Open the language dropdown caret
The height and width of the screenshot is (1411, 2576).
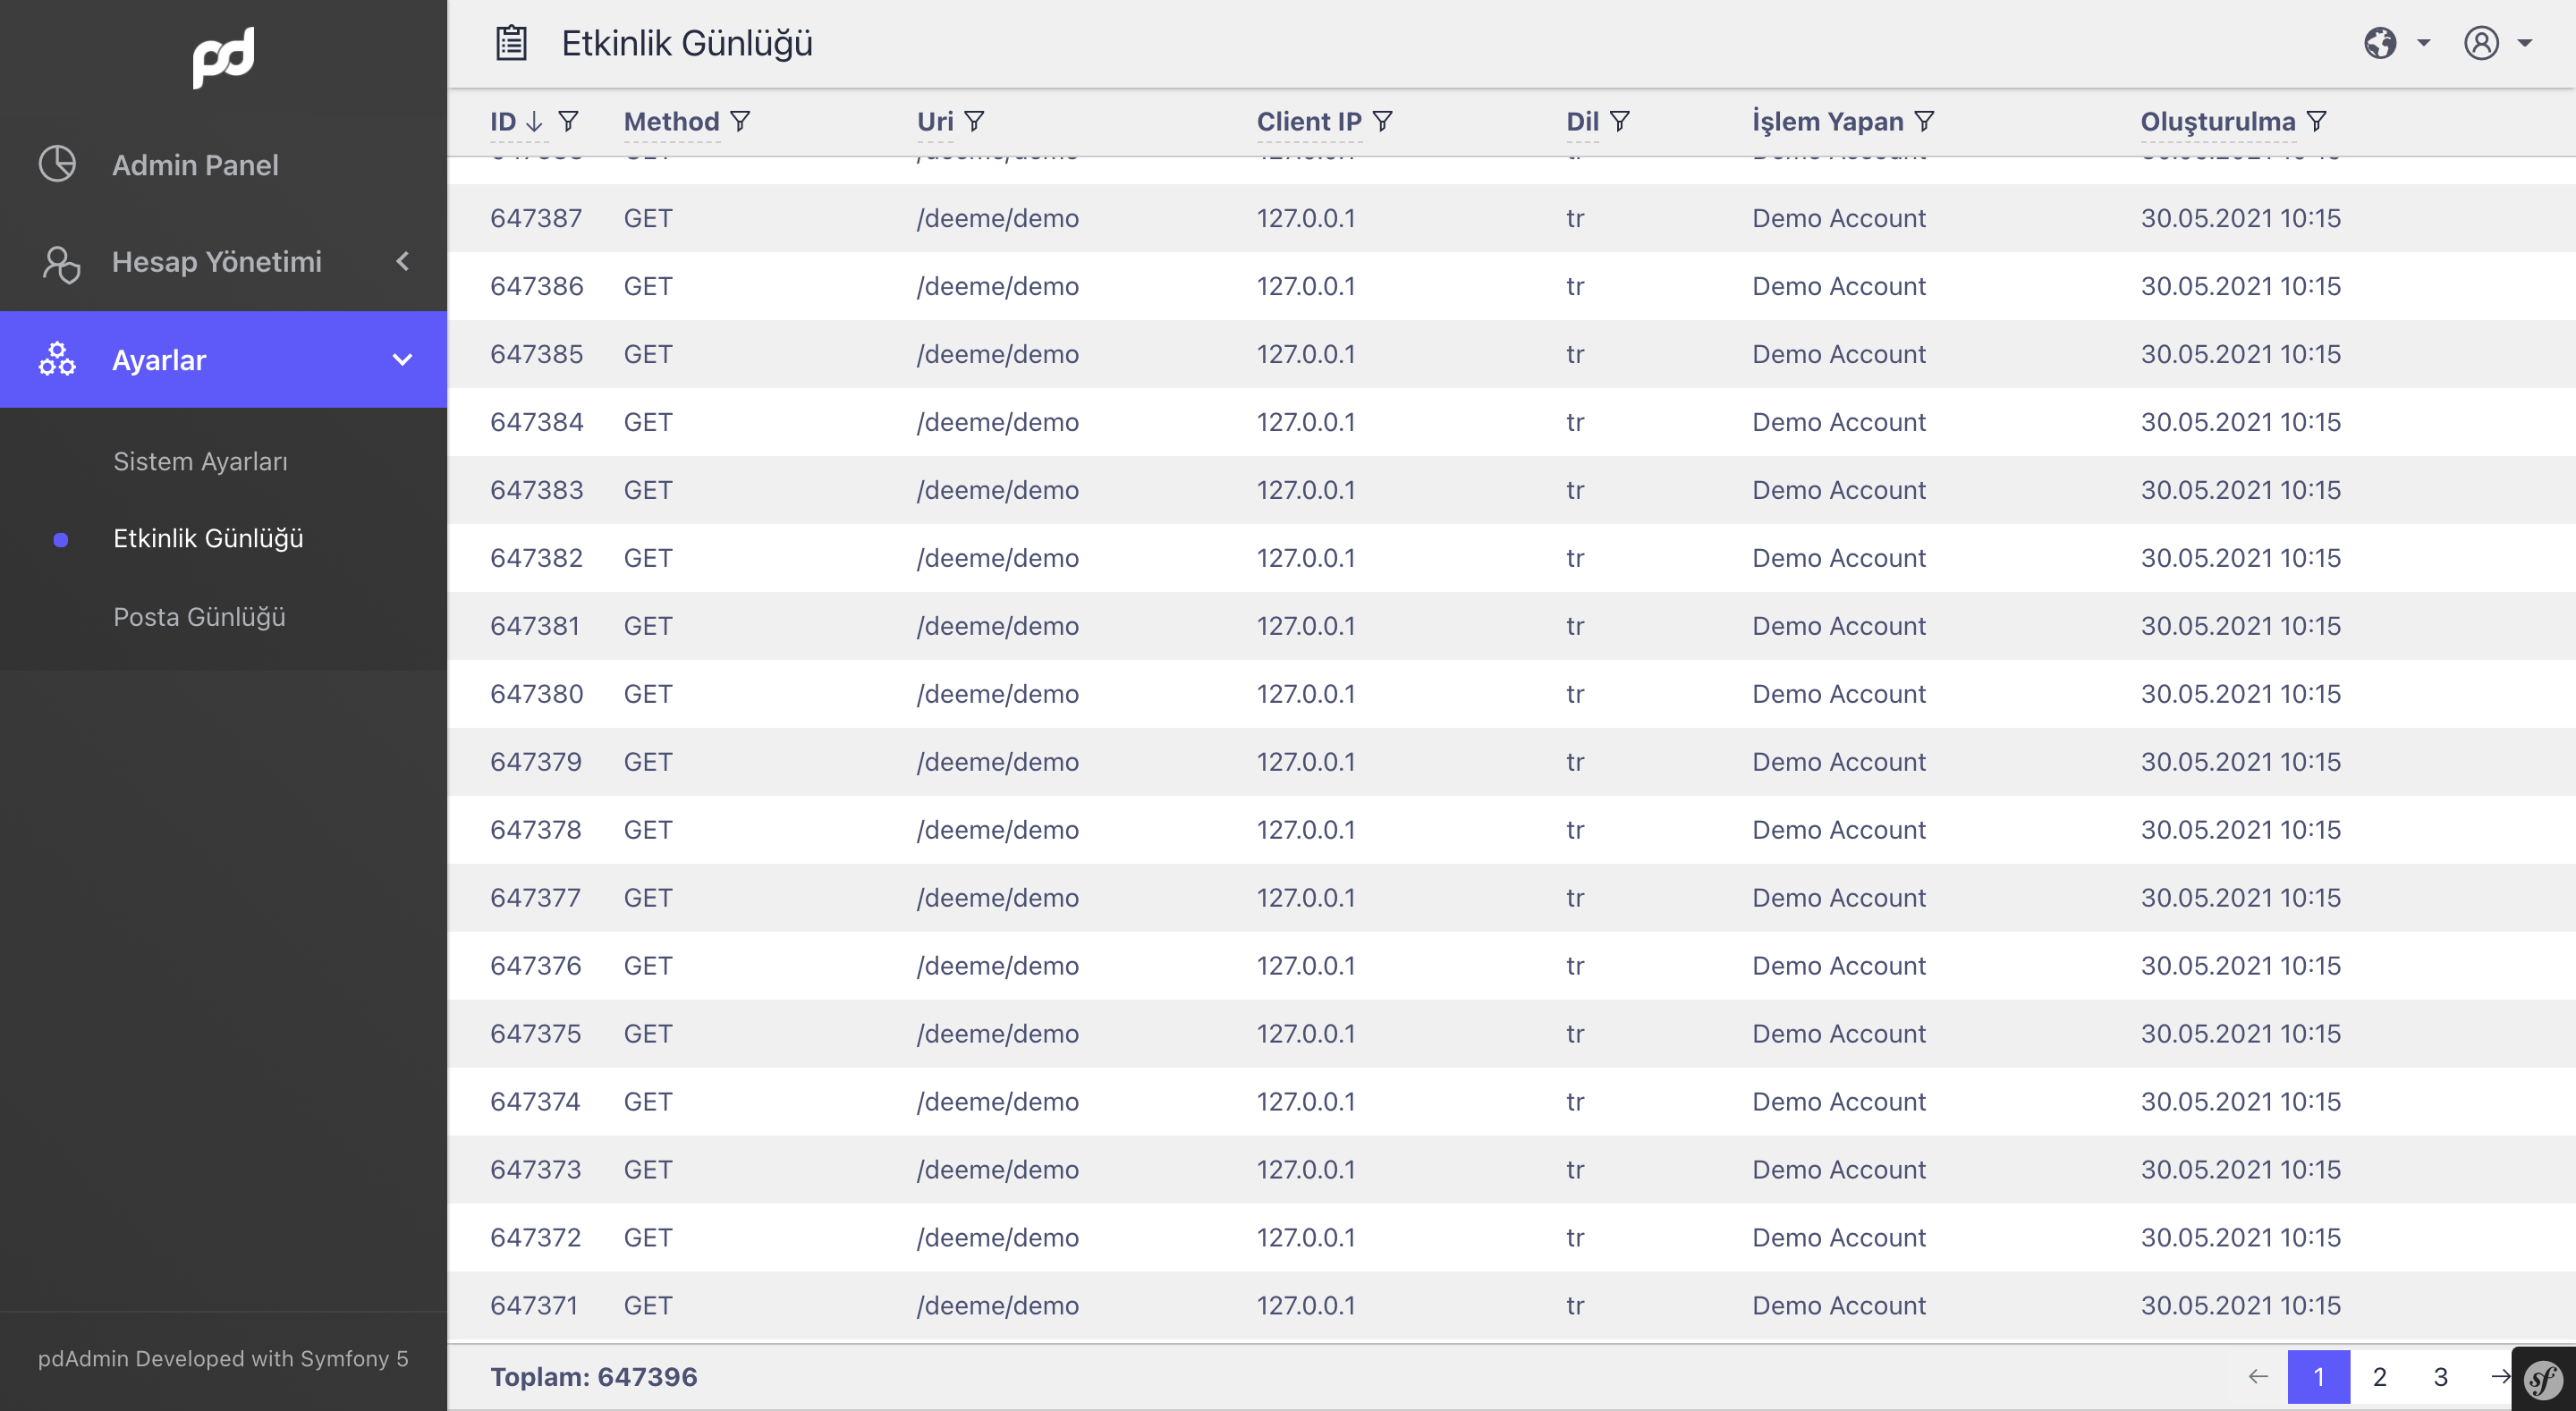pyautogui.click(x=2423, y=43)
